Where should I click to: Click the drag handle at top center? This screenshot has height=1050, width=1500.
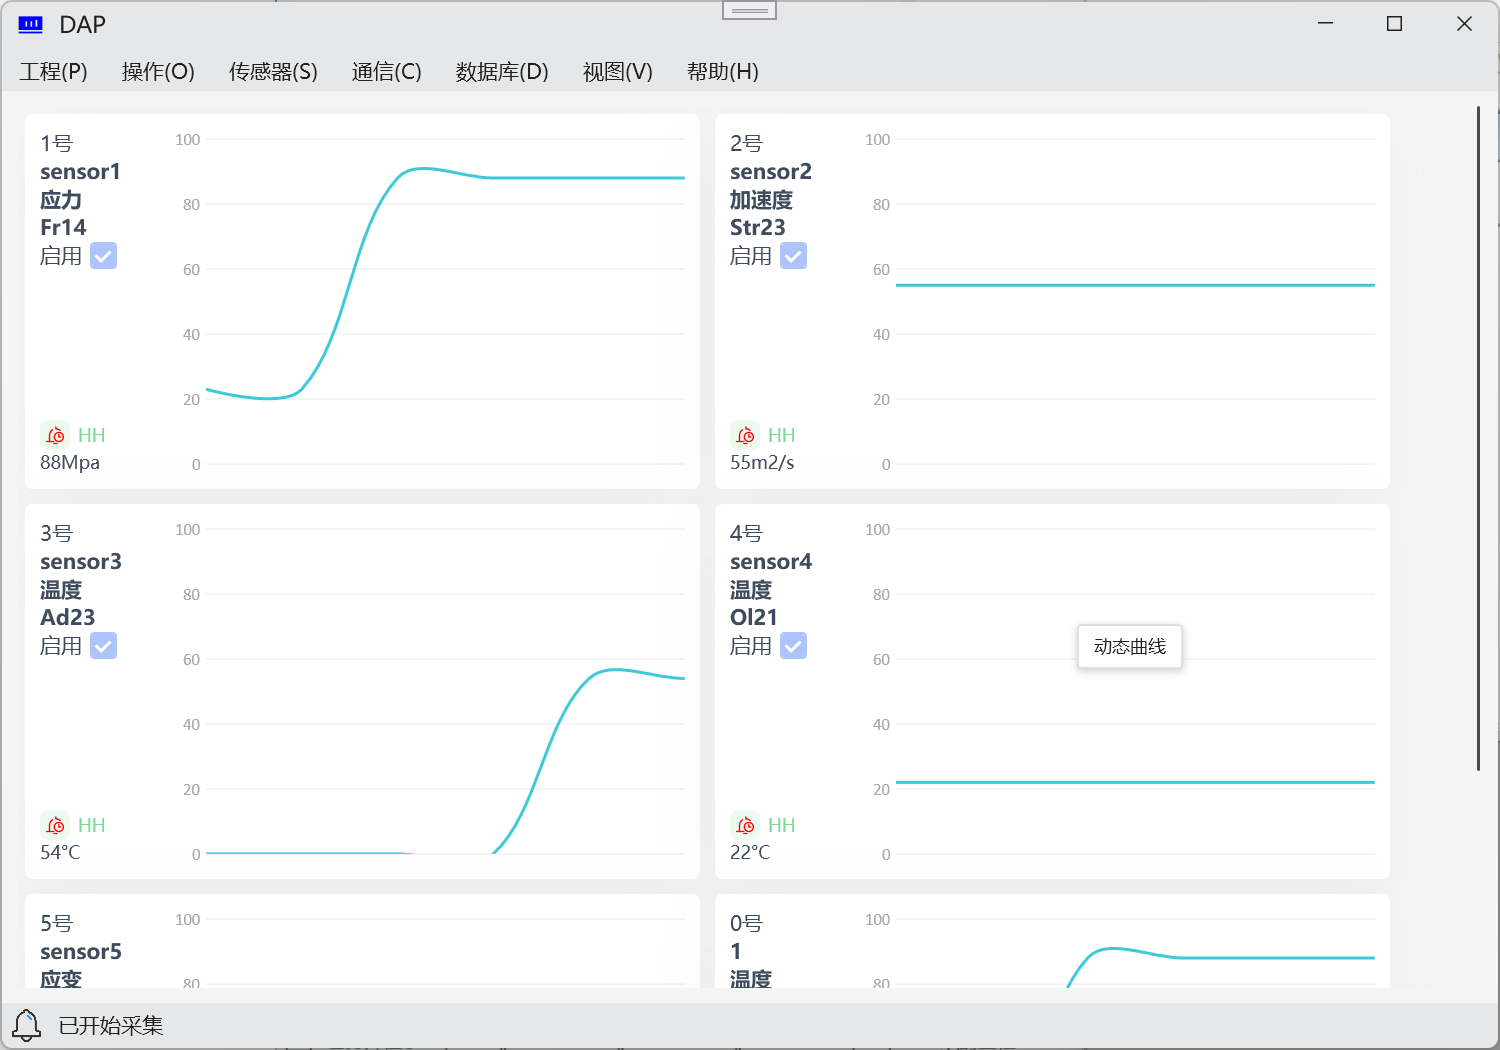pos(749,11)
